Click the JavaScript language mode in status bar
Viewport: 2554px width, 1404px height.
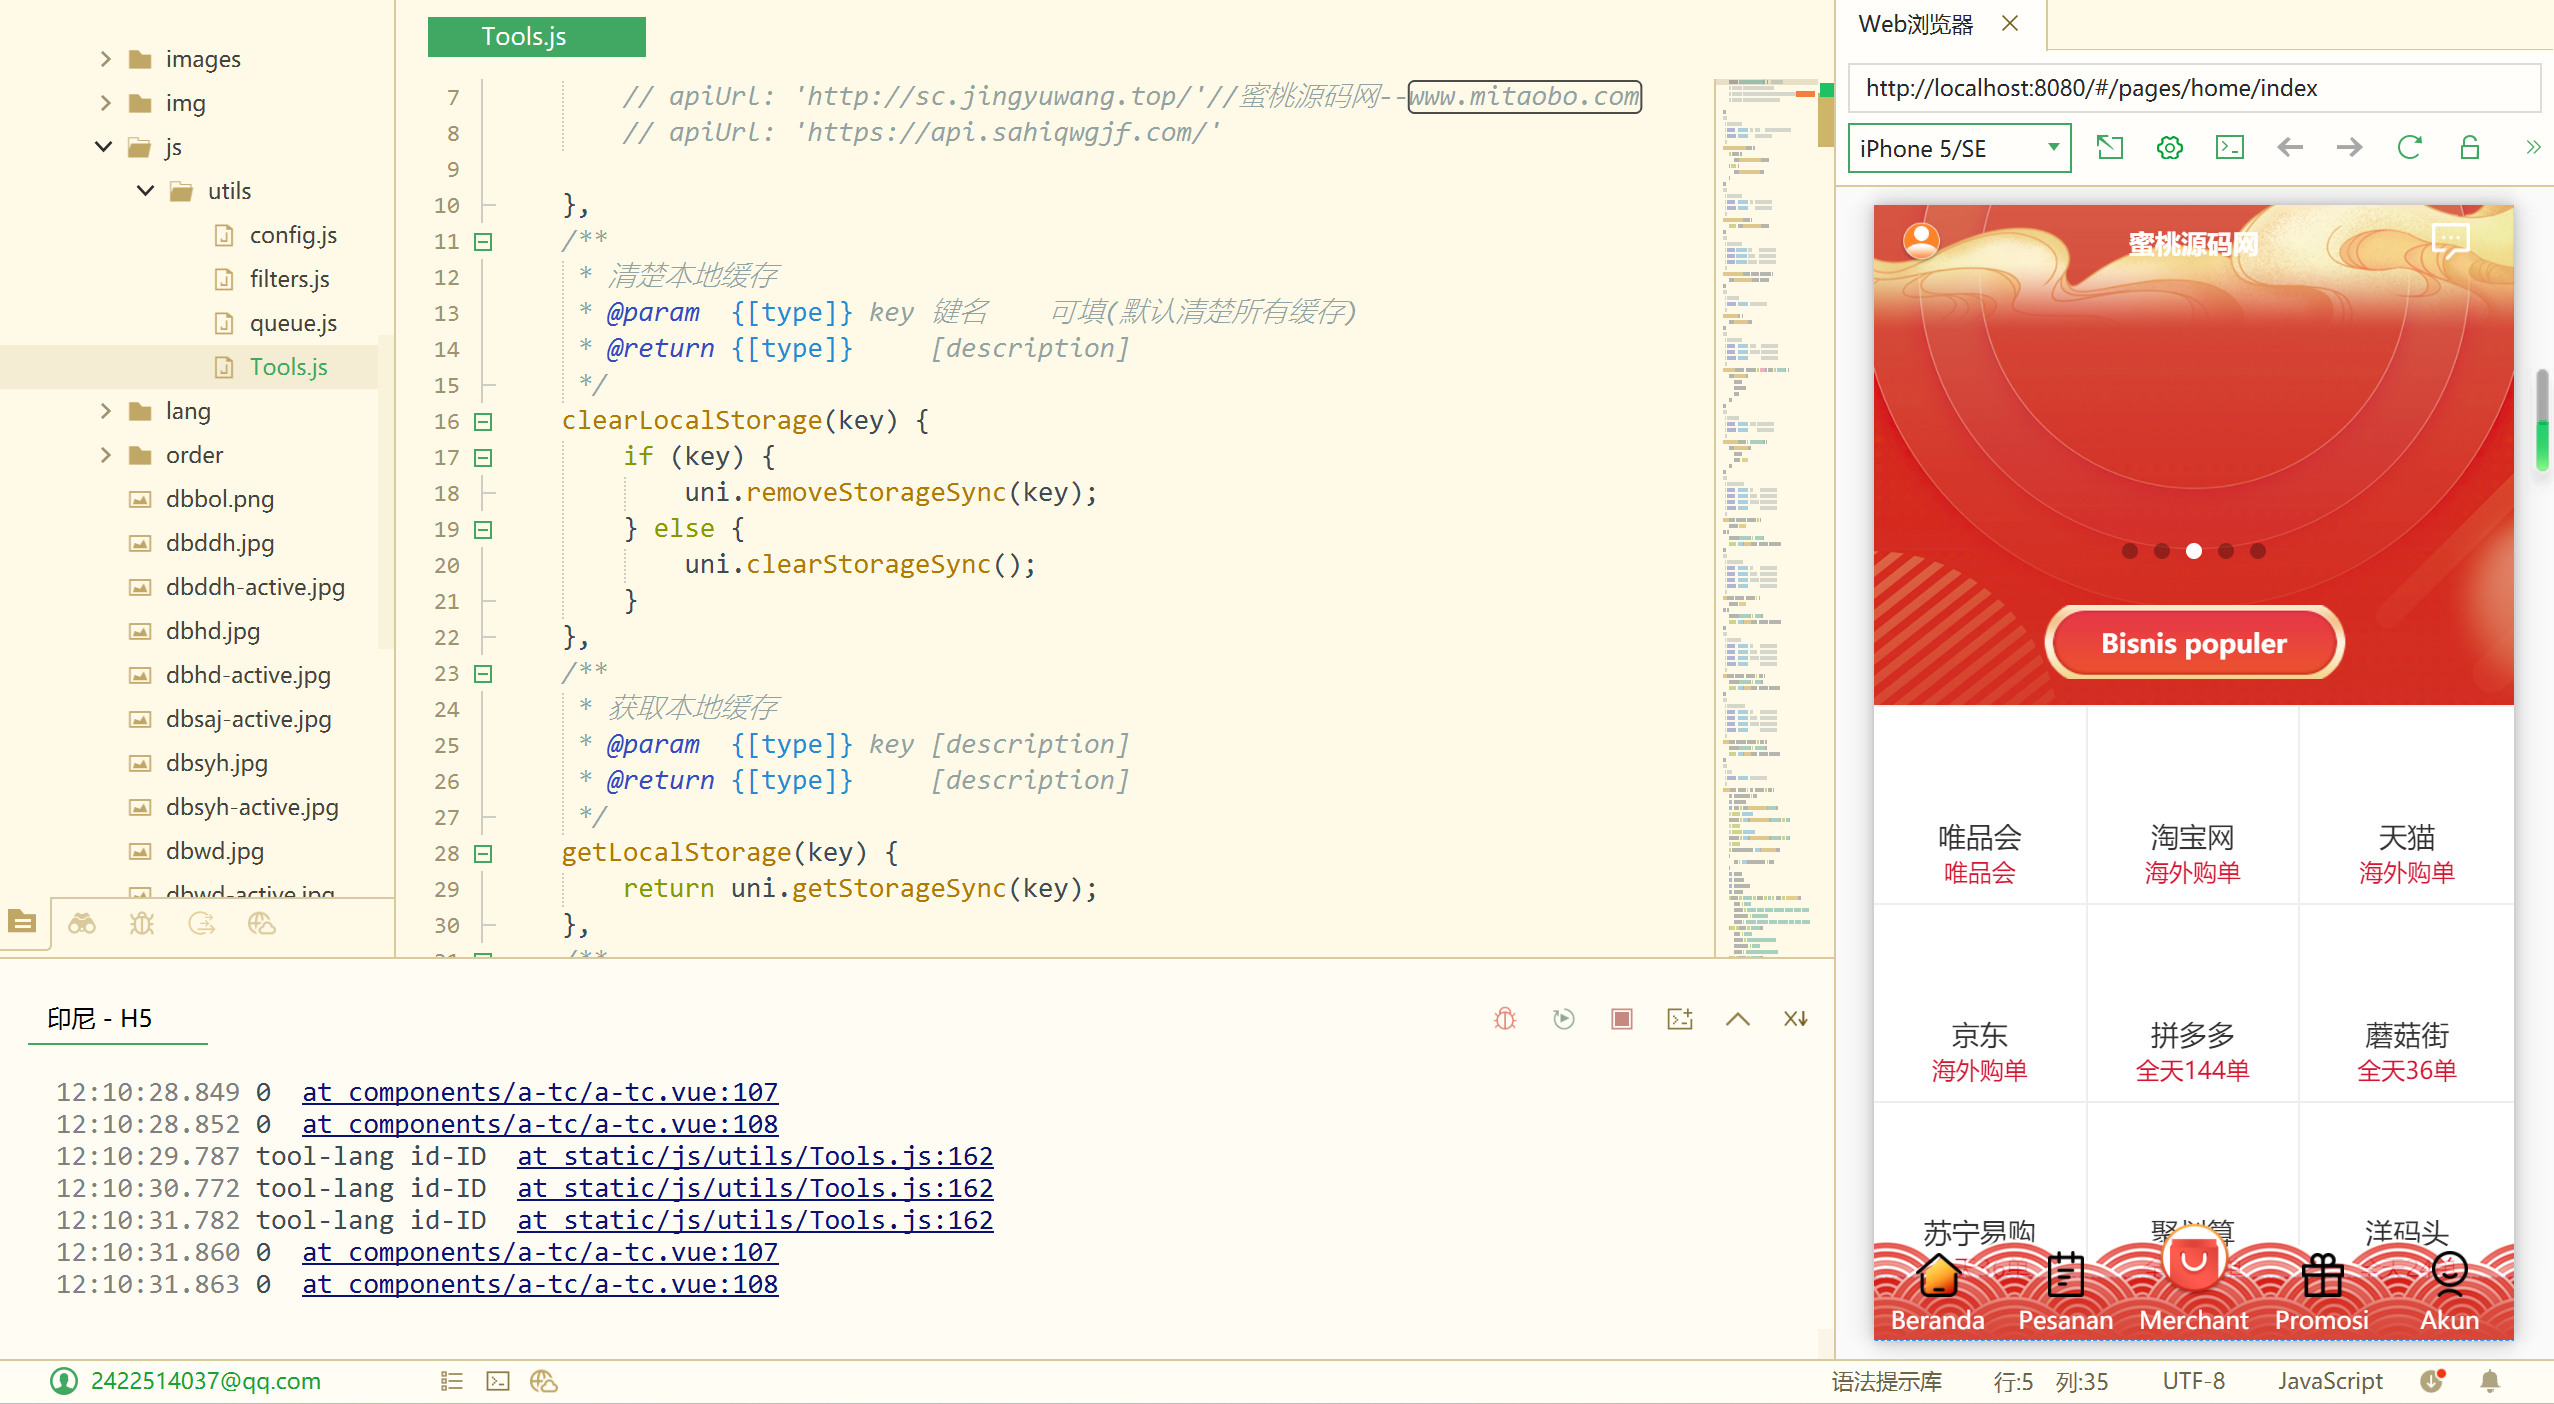click(x=2330, y=1381)
